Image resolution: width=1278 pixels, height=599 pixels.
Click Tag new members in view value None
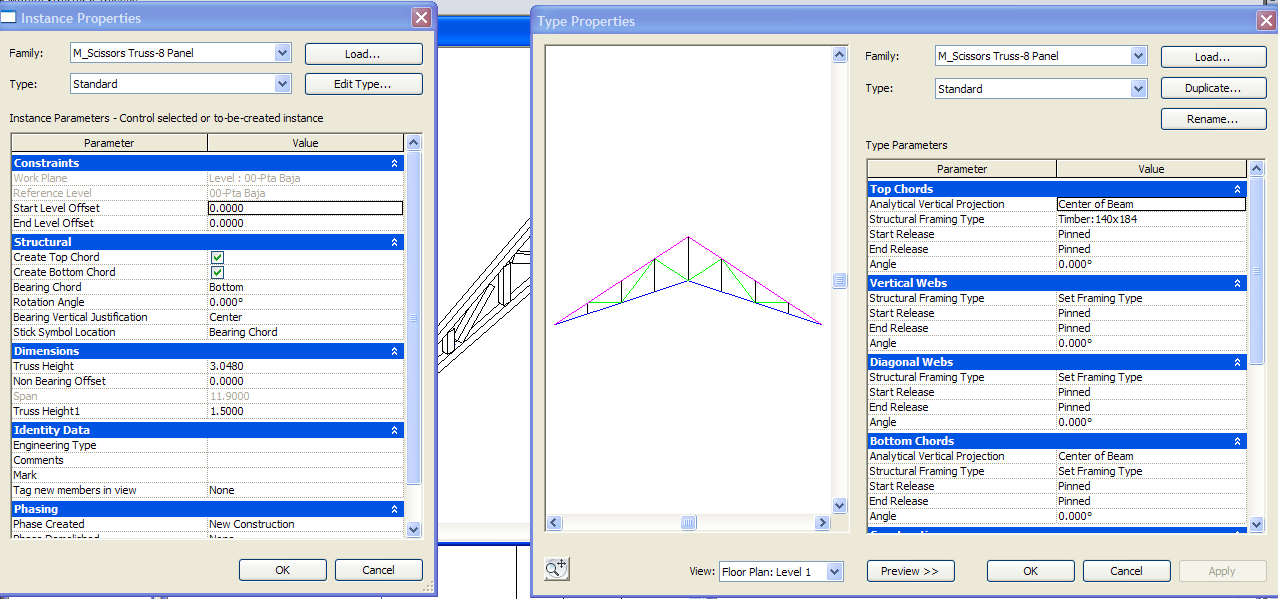pos(305,490)
